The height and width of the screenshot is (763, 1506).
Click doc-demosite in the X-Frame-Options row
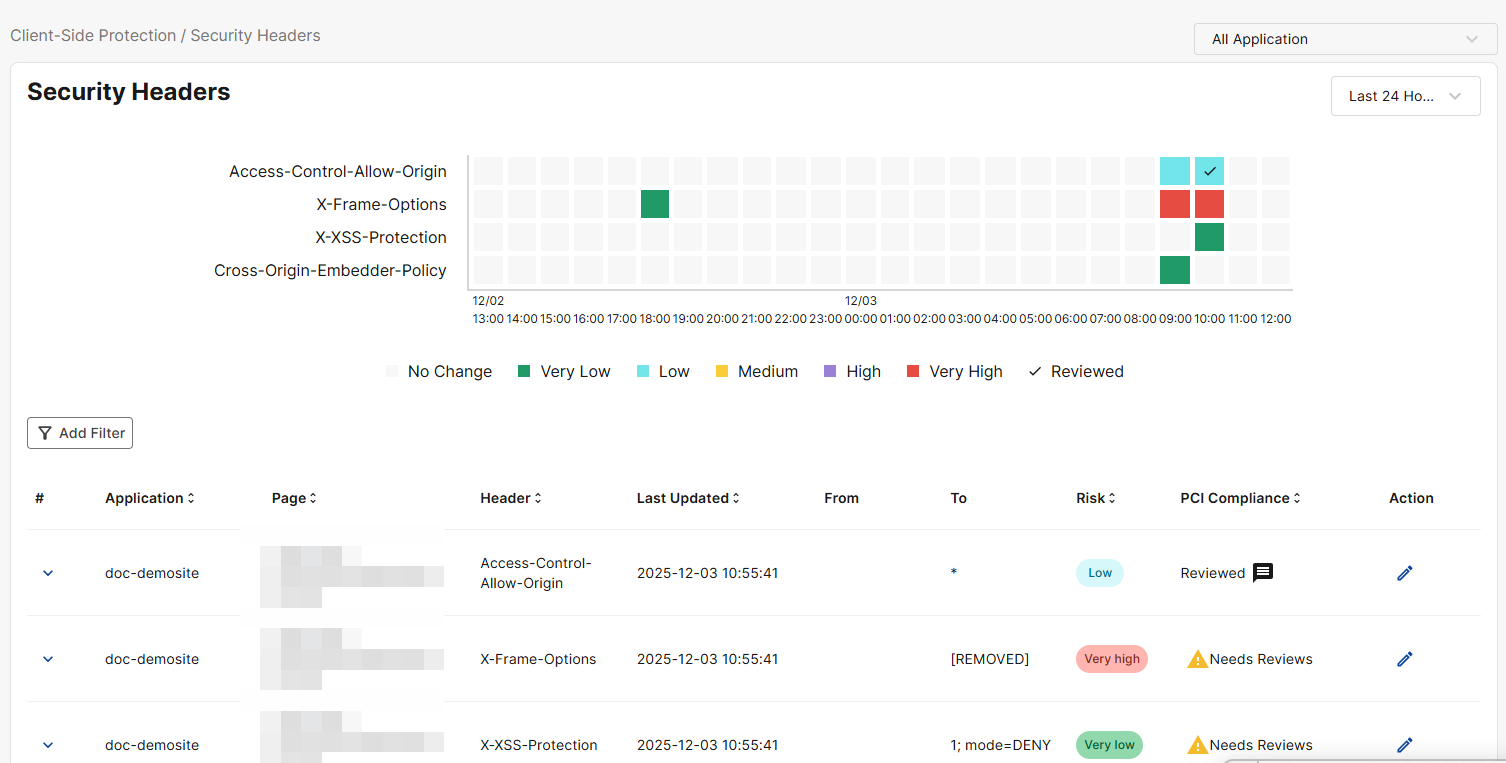pyautogui.click(x=152, y=659)
